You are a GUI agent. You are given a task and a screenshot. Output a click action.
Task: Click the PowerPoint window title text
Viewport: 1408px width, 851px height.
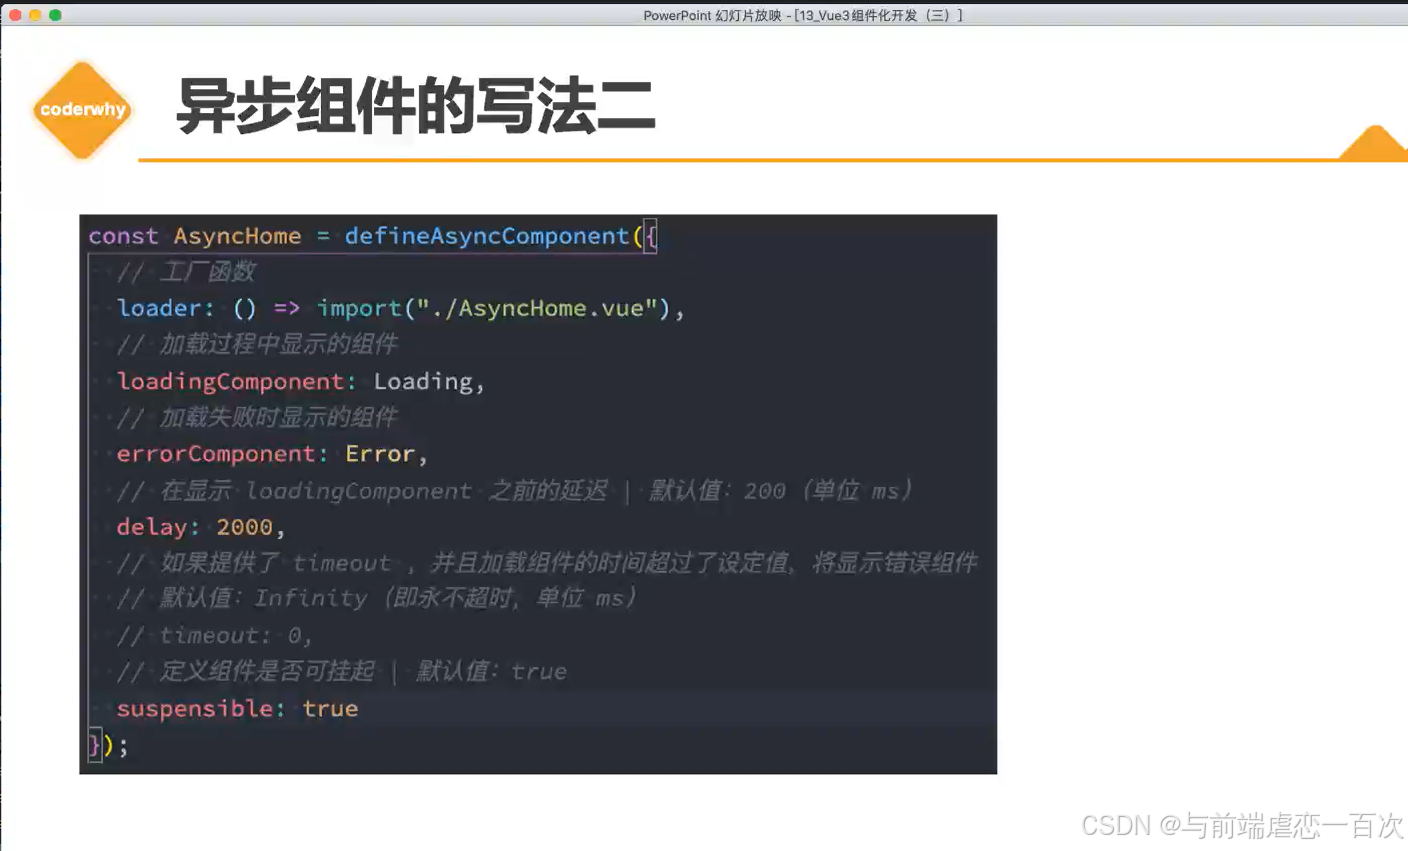point(803,15)
